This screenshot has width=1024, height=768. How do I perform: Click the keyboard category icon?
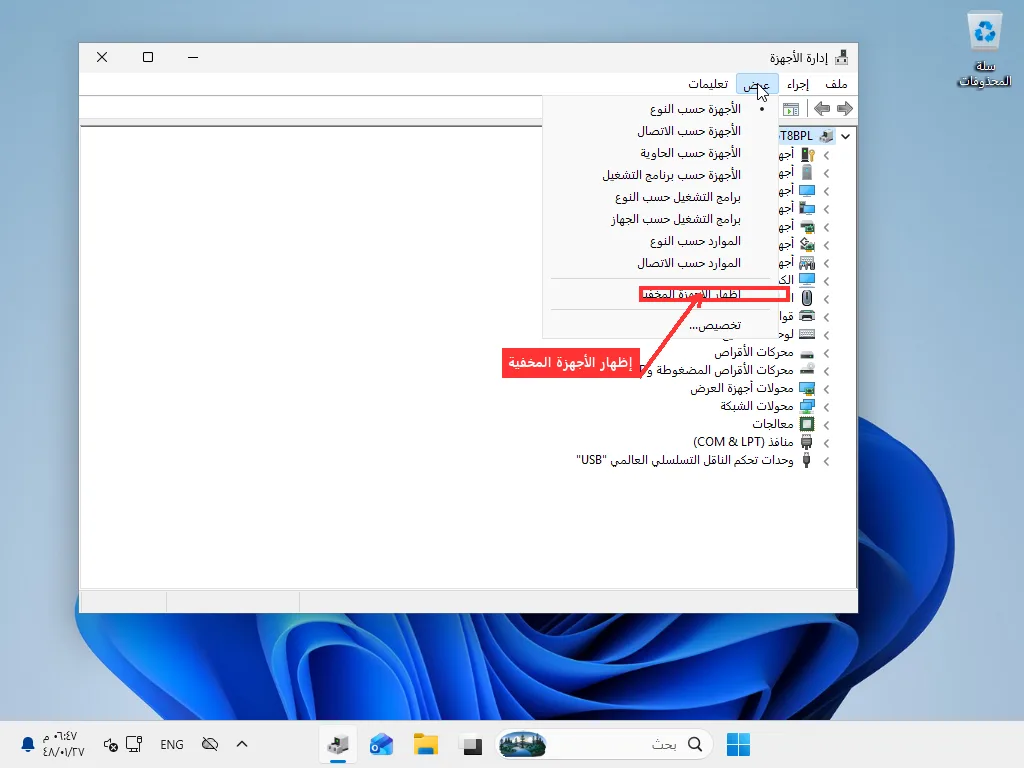click(x=807, y=334)
